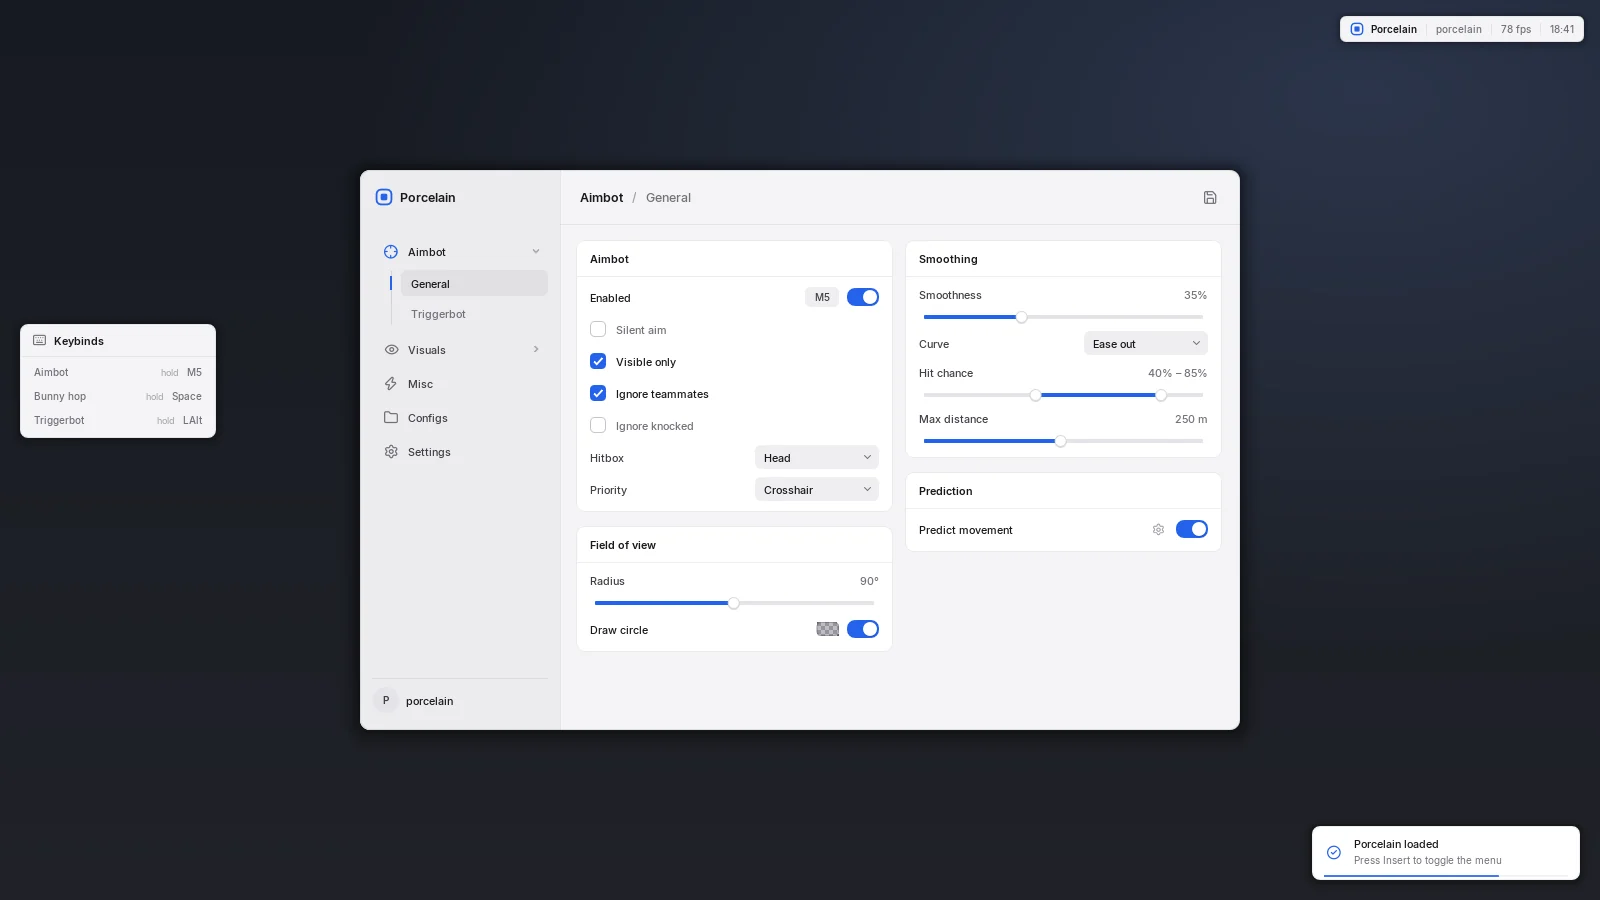Click the Aimbot breadcrumb in the header

click(x=601, y=198)
